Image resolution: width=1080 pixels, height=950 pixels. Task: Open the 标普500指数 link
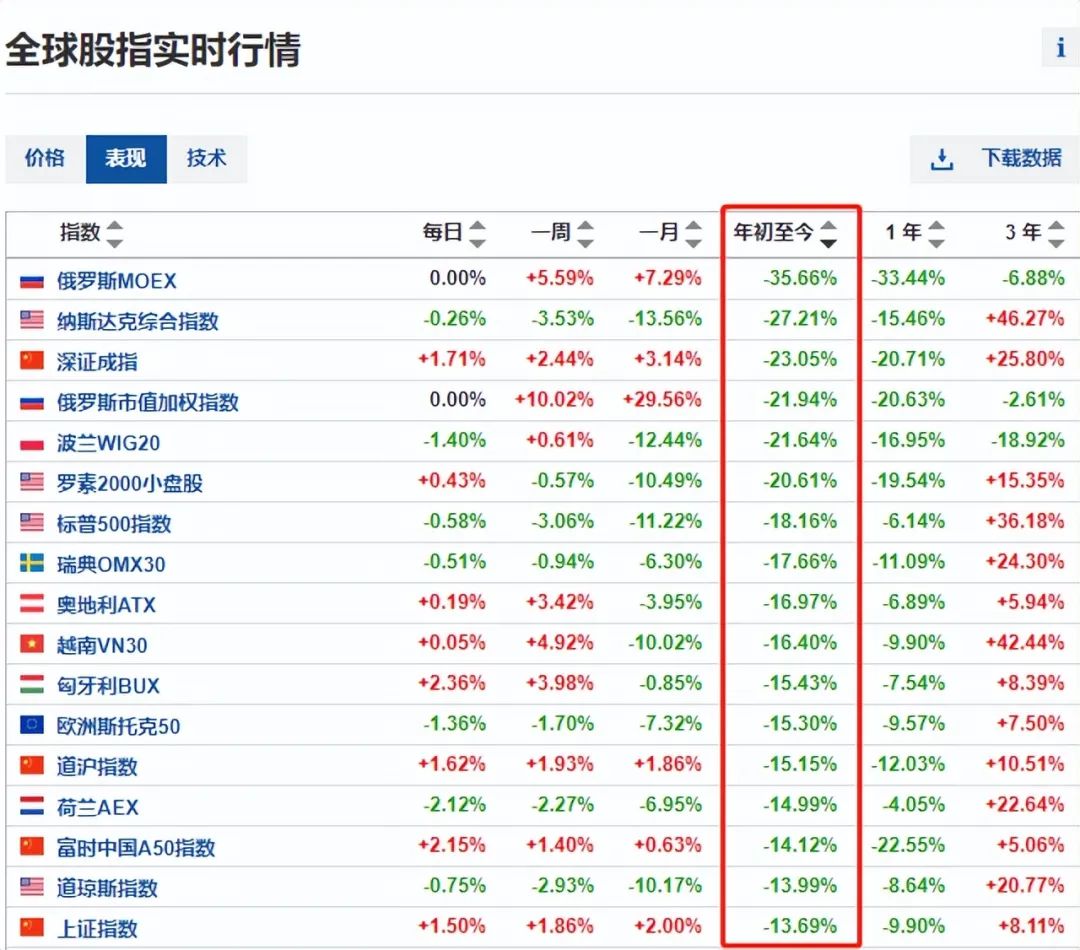114,524
